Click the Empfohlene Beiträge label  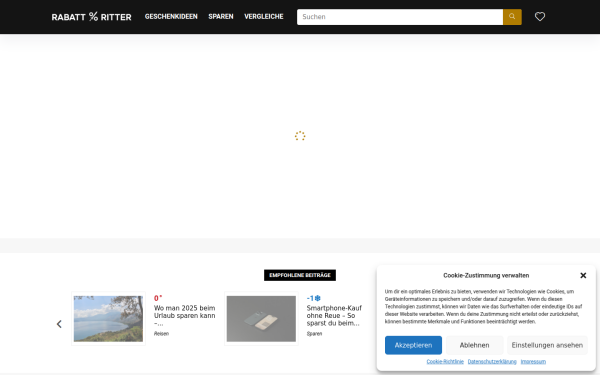300,275
